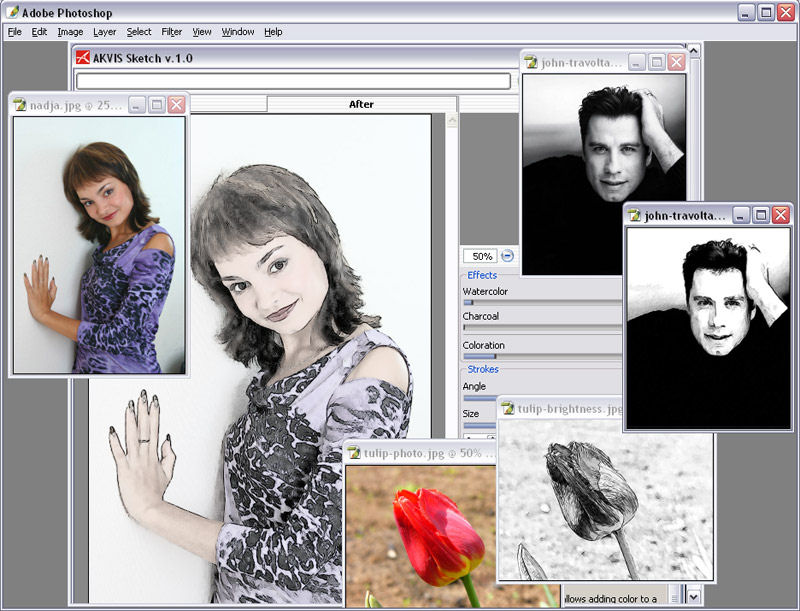Viewport: 800px width, 611px height.
Task: Click the empty progress bar field in AKVIS Sketch
Action: pos(293,81)
